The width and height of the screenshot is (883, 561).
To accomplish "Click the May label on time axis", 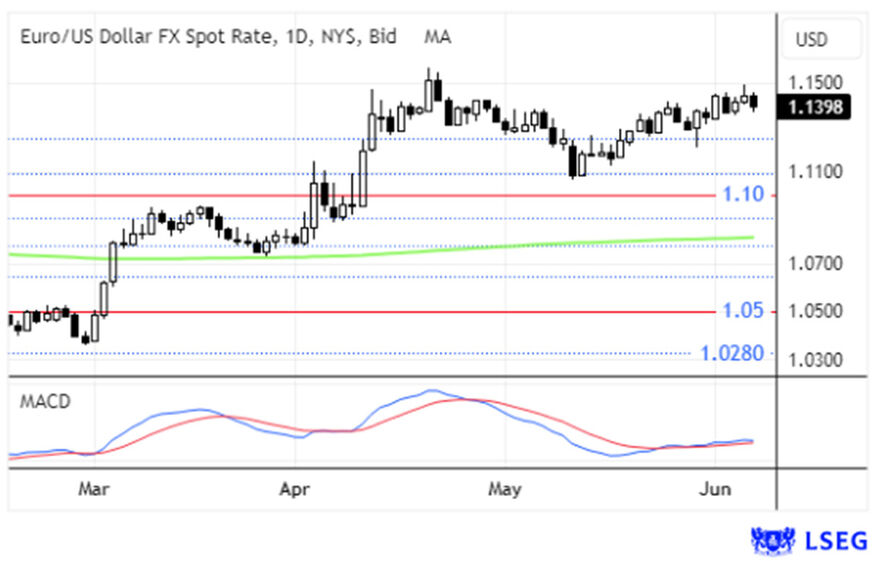I will click(x=505, y=489).
